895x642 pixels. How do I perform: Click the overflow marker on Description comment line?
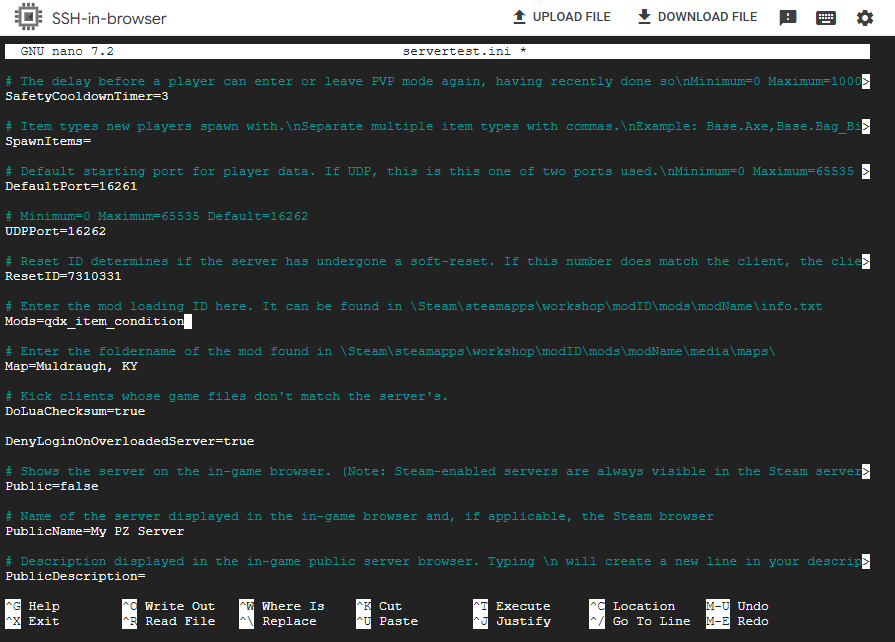coord(866,562)
